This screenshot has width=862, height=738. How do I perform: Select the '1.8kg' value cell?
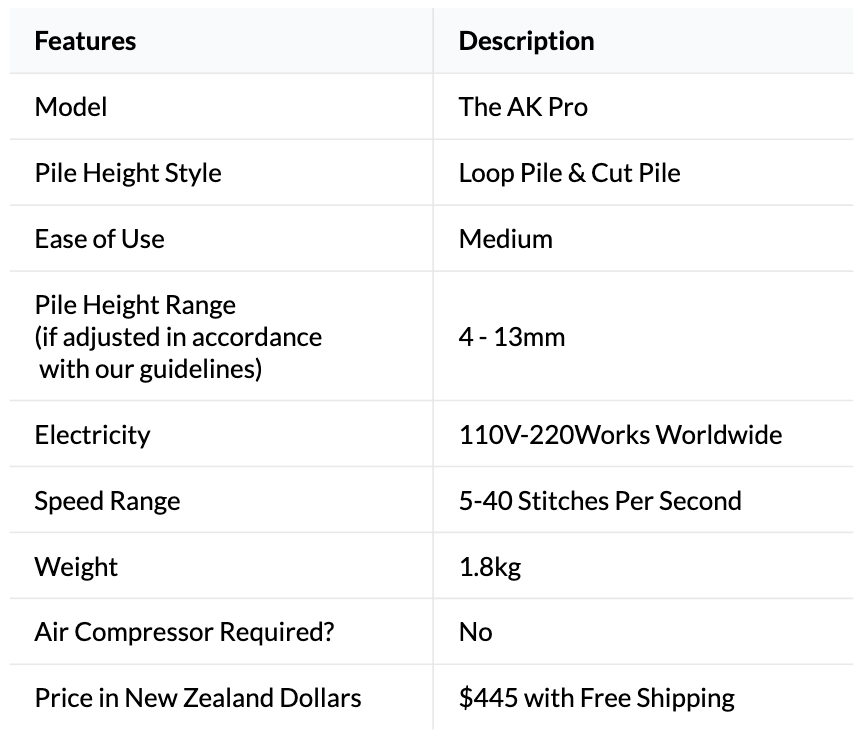(x=490, y=566)
